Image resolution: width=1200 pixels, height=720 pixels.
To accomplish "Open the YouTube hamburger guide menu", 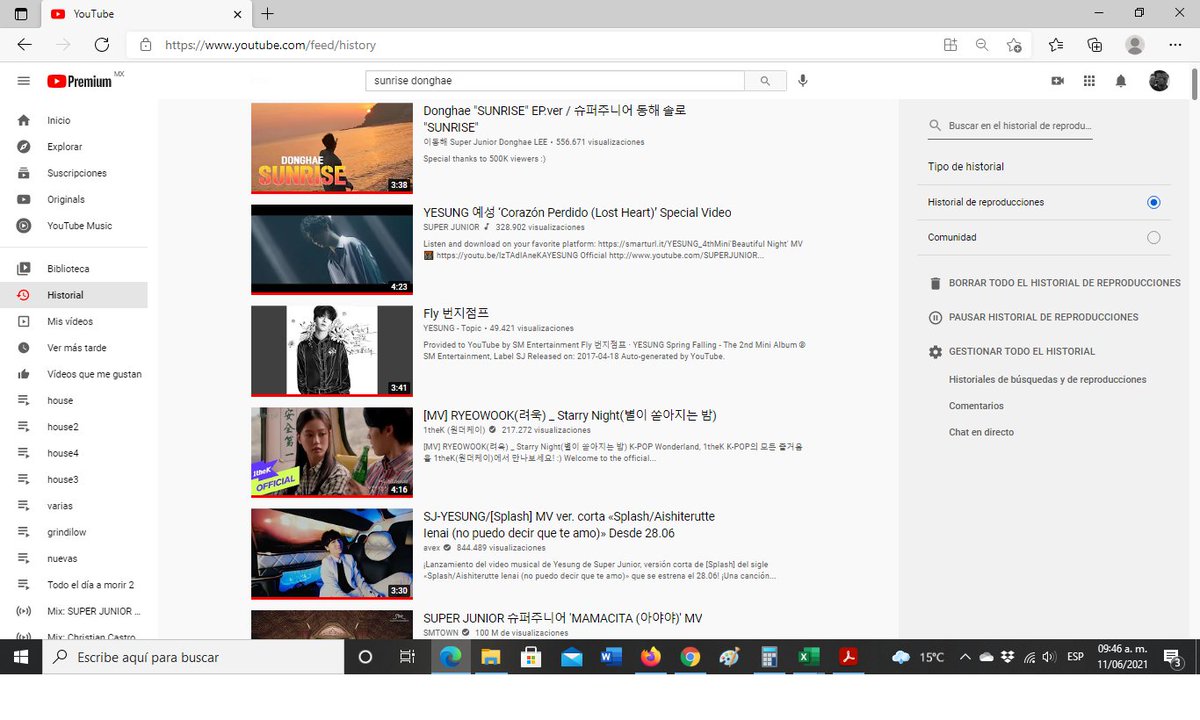I will click(24, 81).
